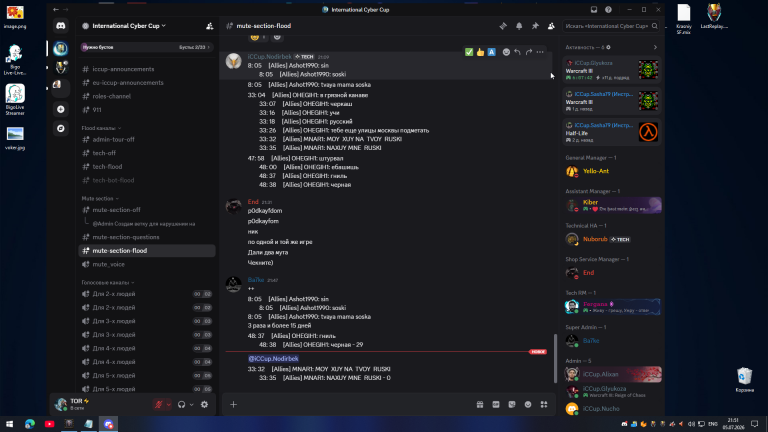Add letter A reaction to message

491,52
